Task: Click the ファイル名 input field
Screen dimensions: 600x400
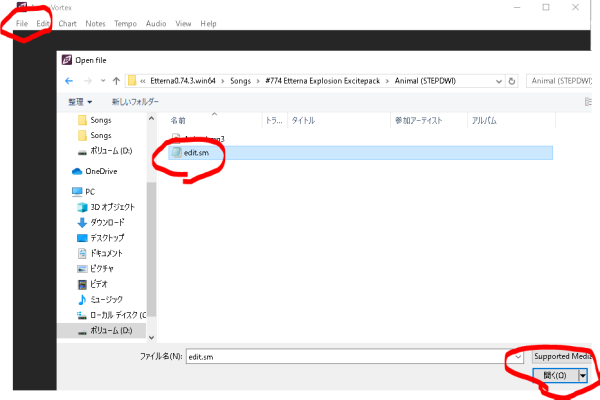Action: point(345,356)
